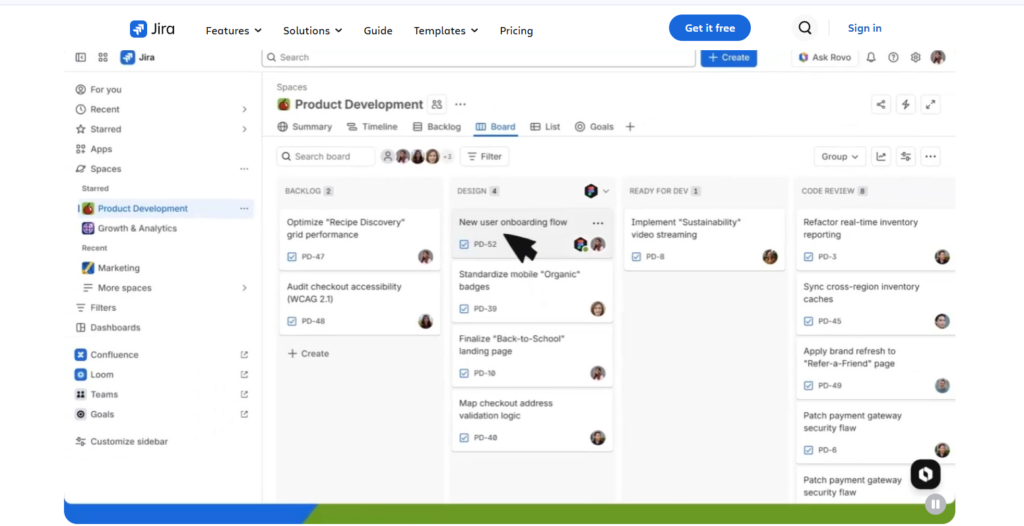Add a new view with plus icon
Image resolution: width=1024 pixels, height=526 pixels.
[630, 127]
